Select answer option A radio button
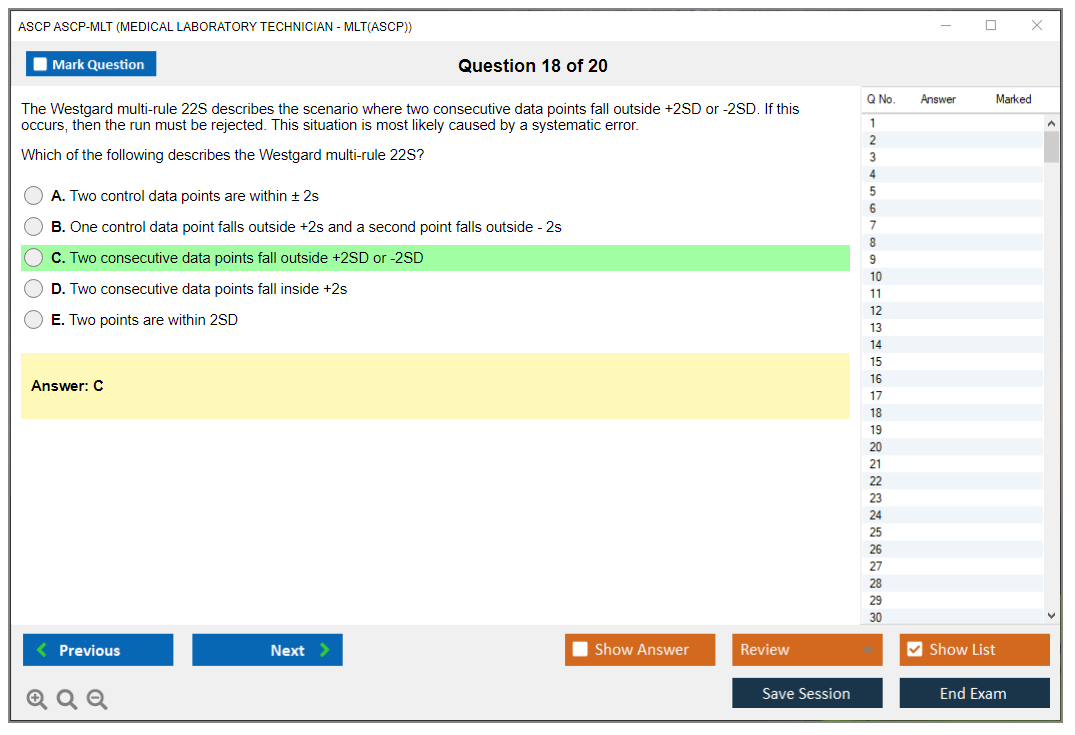 (x=34, y=196)
